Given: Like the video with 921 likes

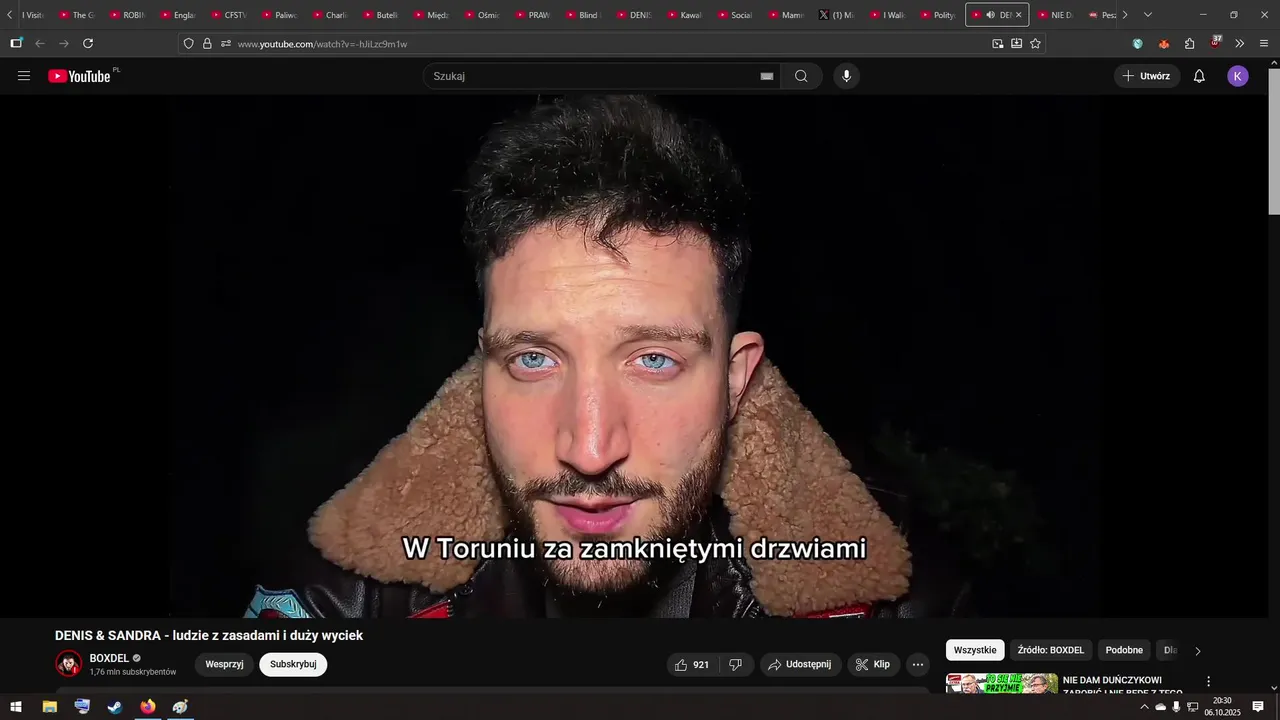Looking at the screenshot, I should coord(692,664).
